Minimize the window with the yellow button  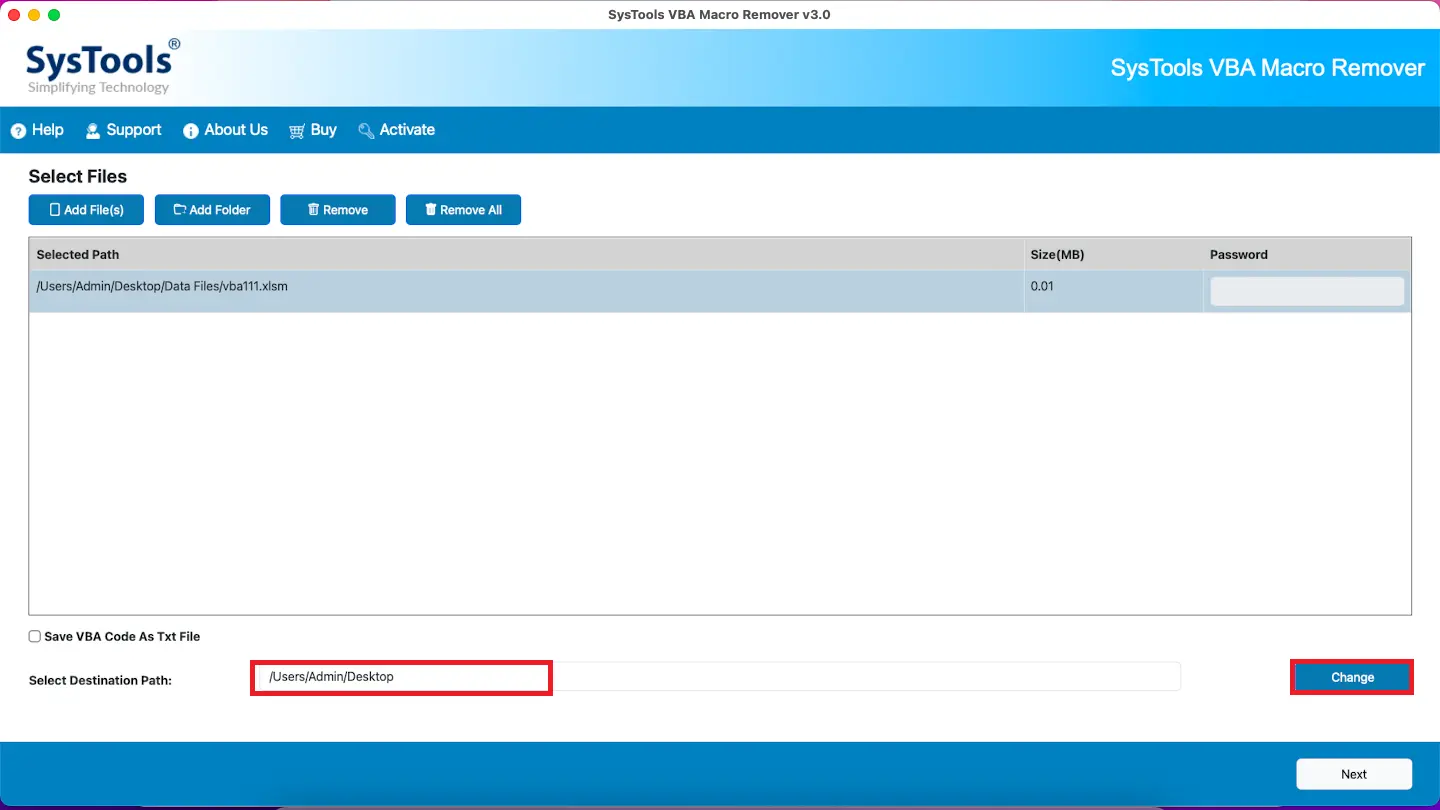[34, 15]
